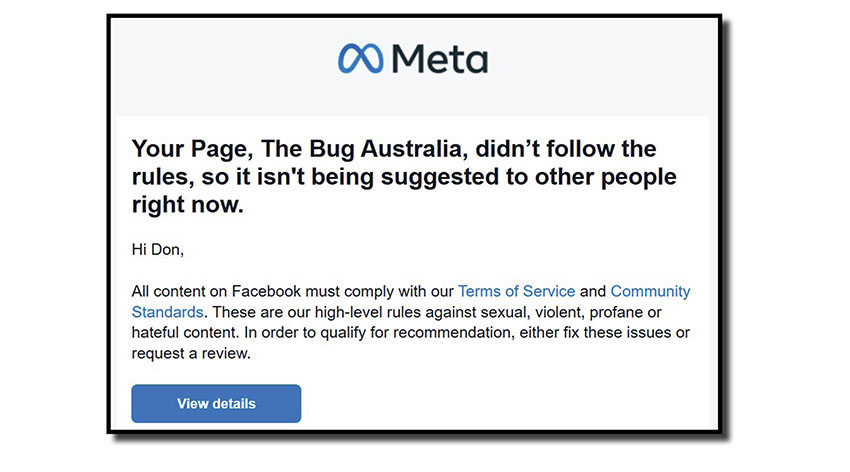Image resolution: width=850 pixels, height=472 pixels.
Task: Open the Community Standards link
Action: coord(650,292)
